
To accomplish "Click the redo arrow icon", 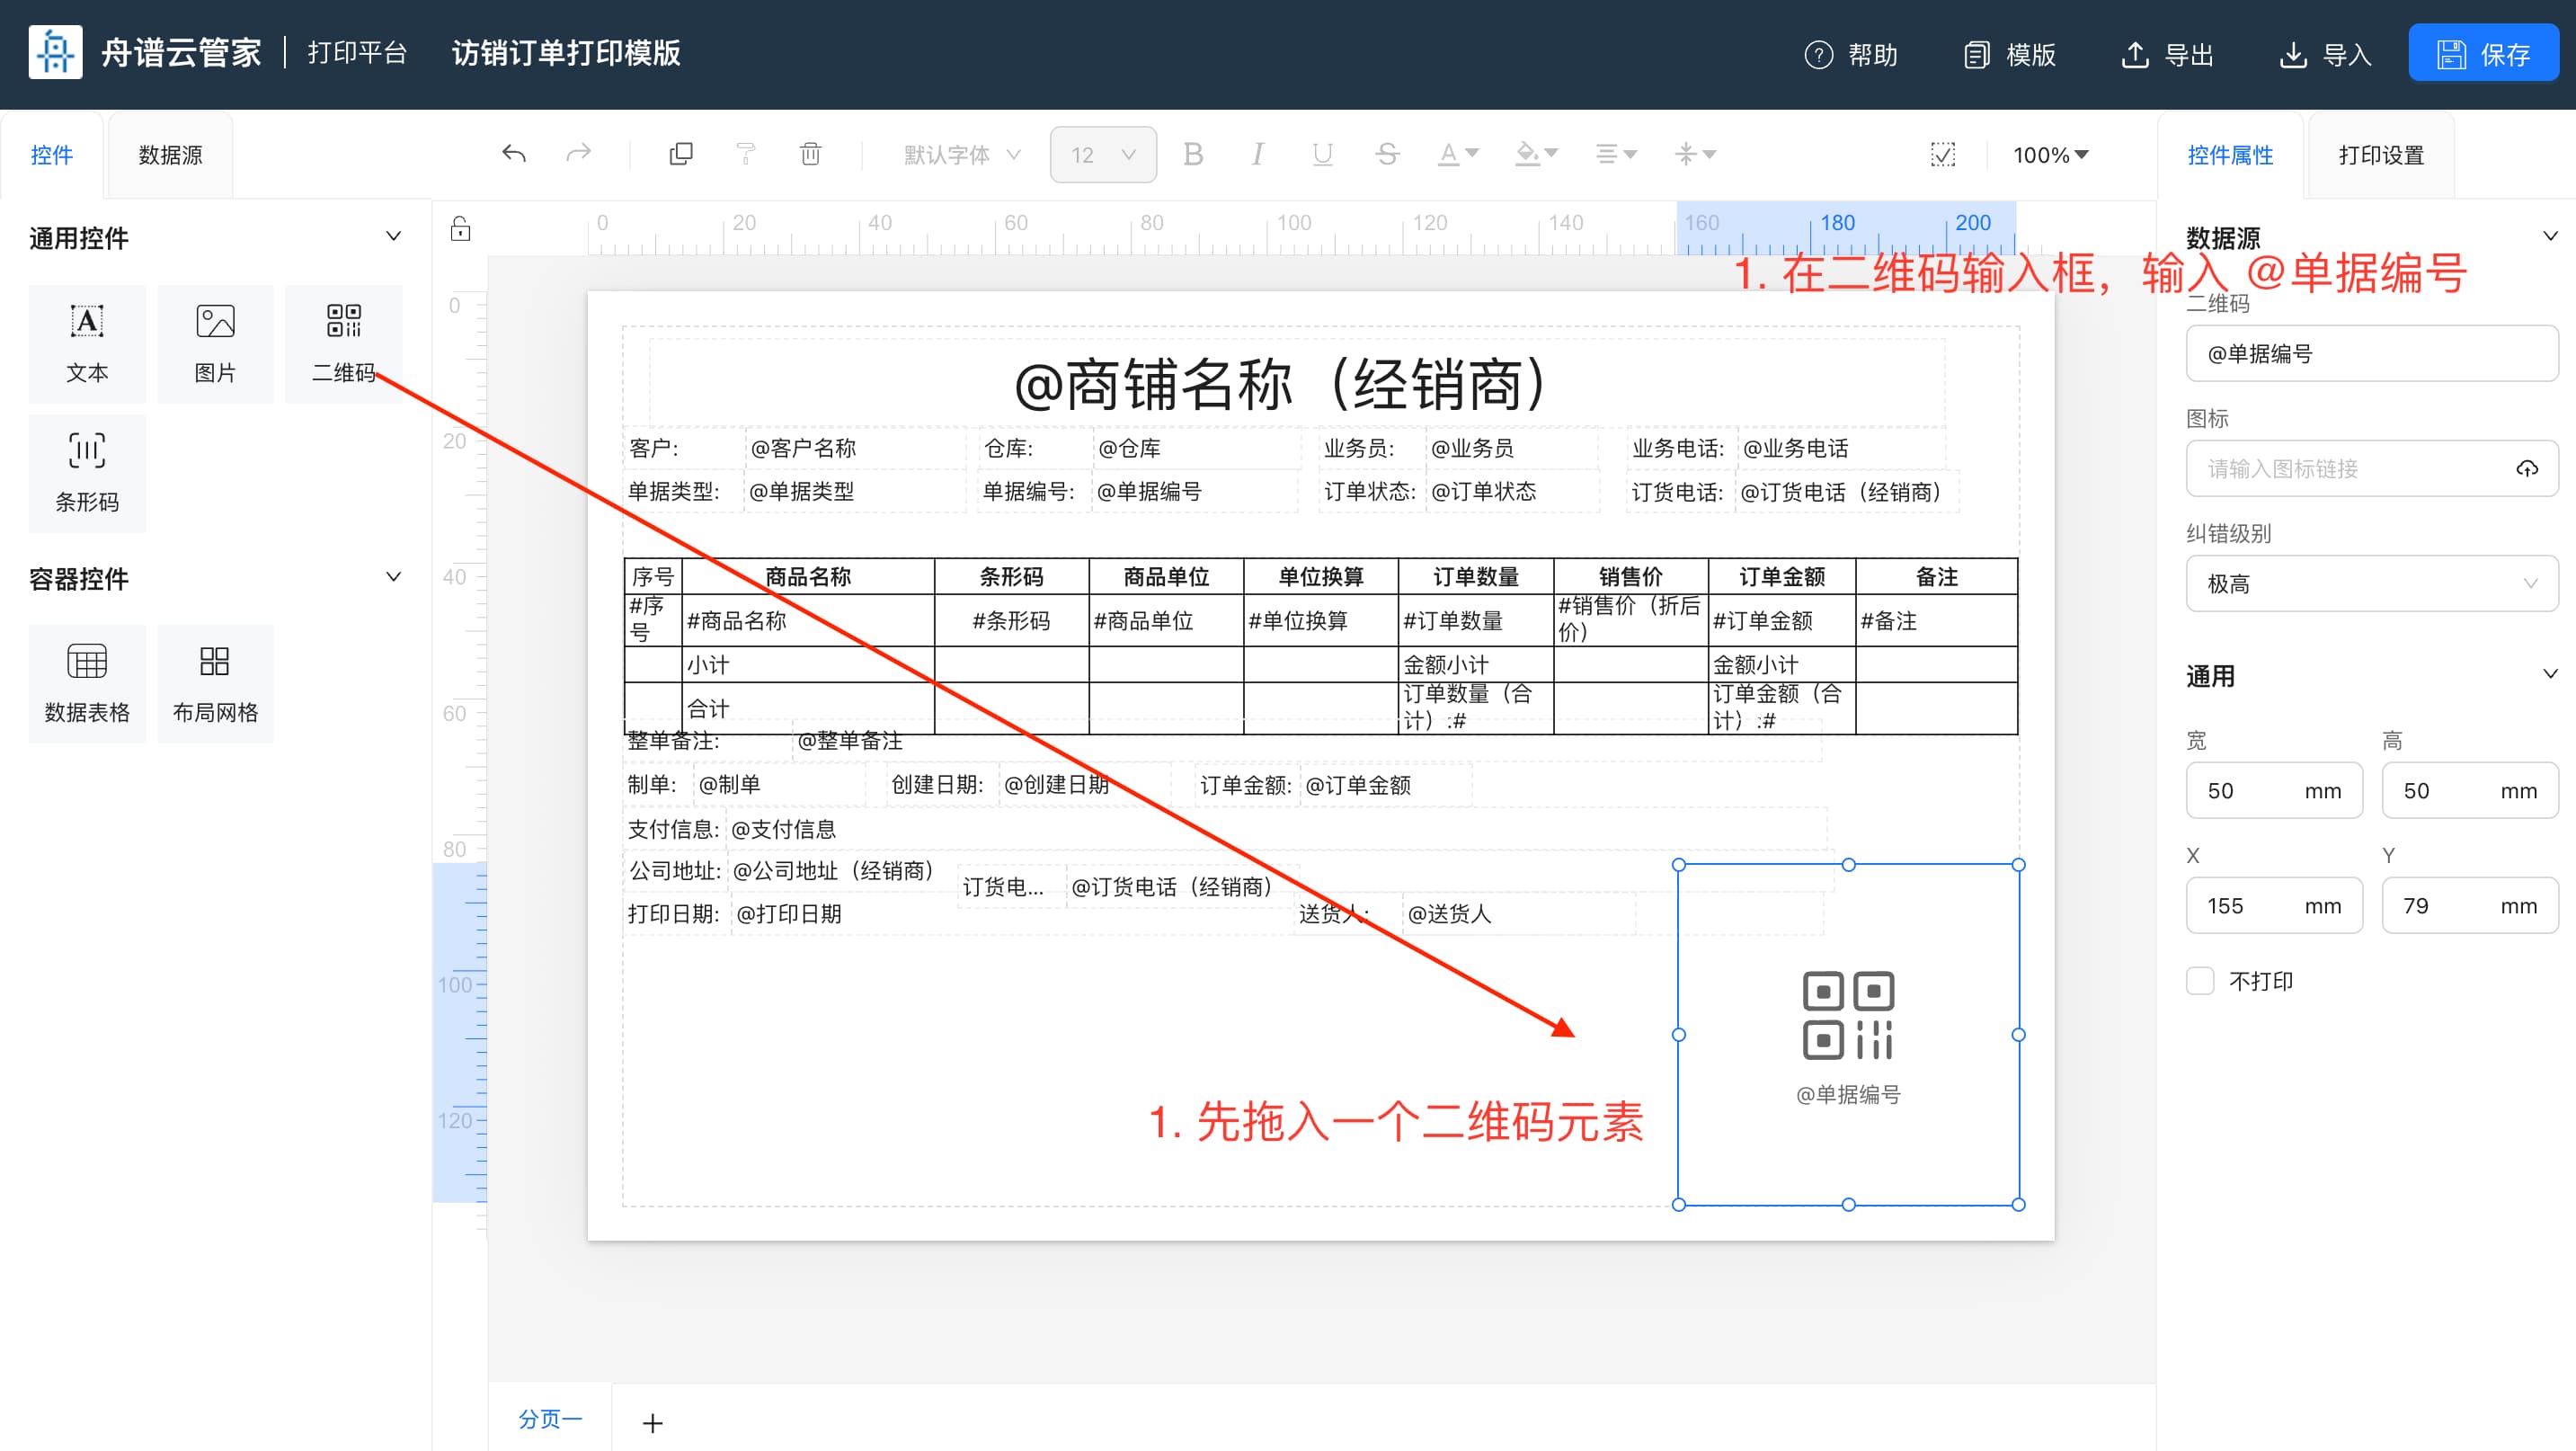I will click(x=579, y=154).
